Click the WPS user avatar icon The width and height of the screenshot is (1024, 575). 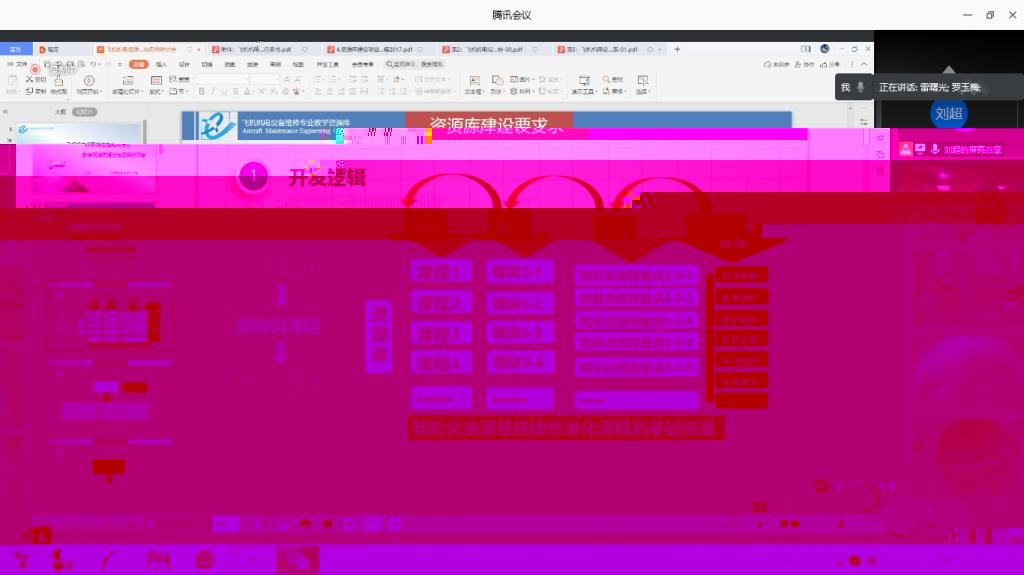click(x=825, y=49)
